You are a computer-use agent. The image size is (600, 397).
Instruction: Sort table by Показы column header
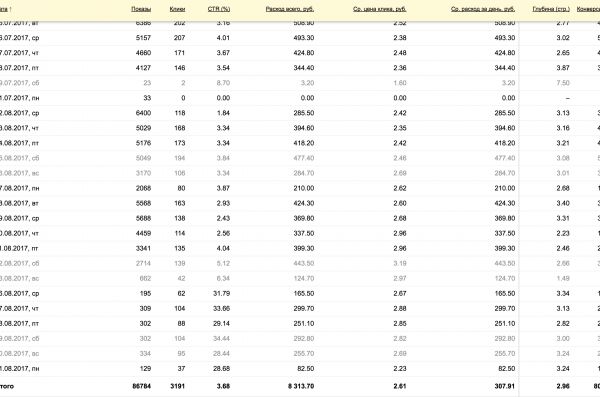pos(141,9)
